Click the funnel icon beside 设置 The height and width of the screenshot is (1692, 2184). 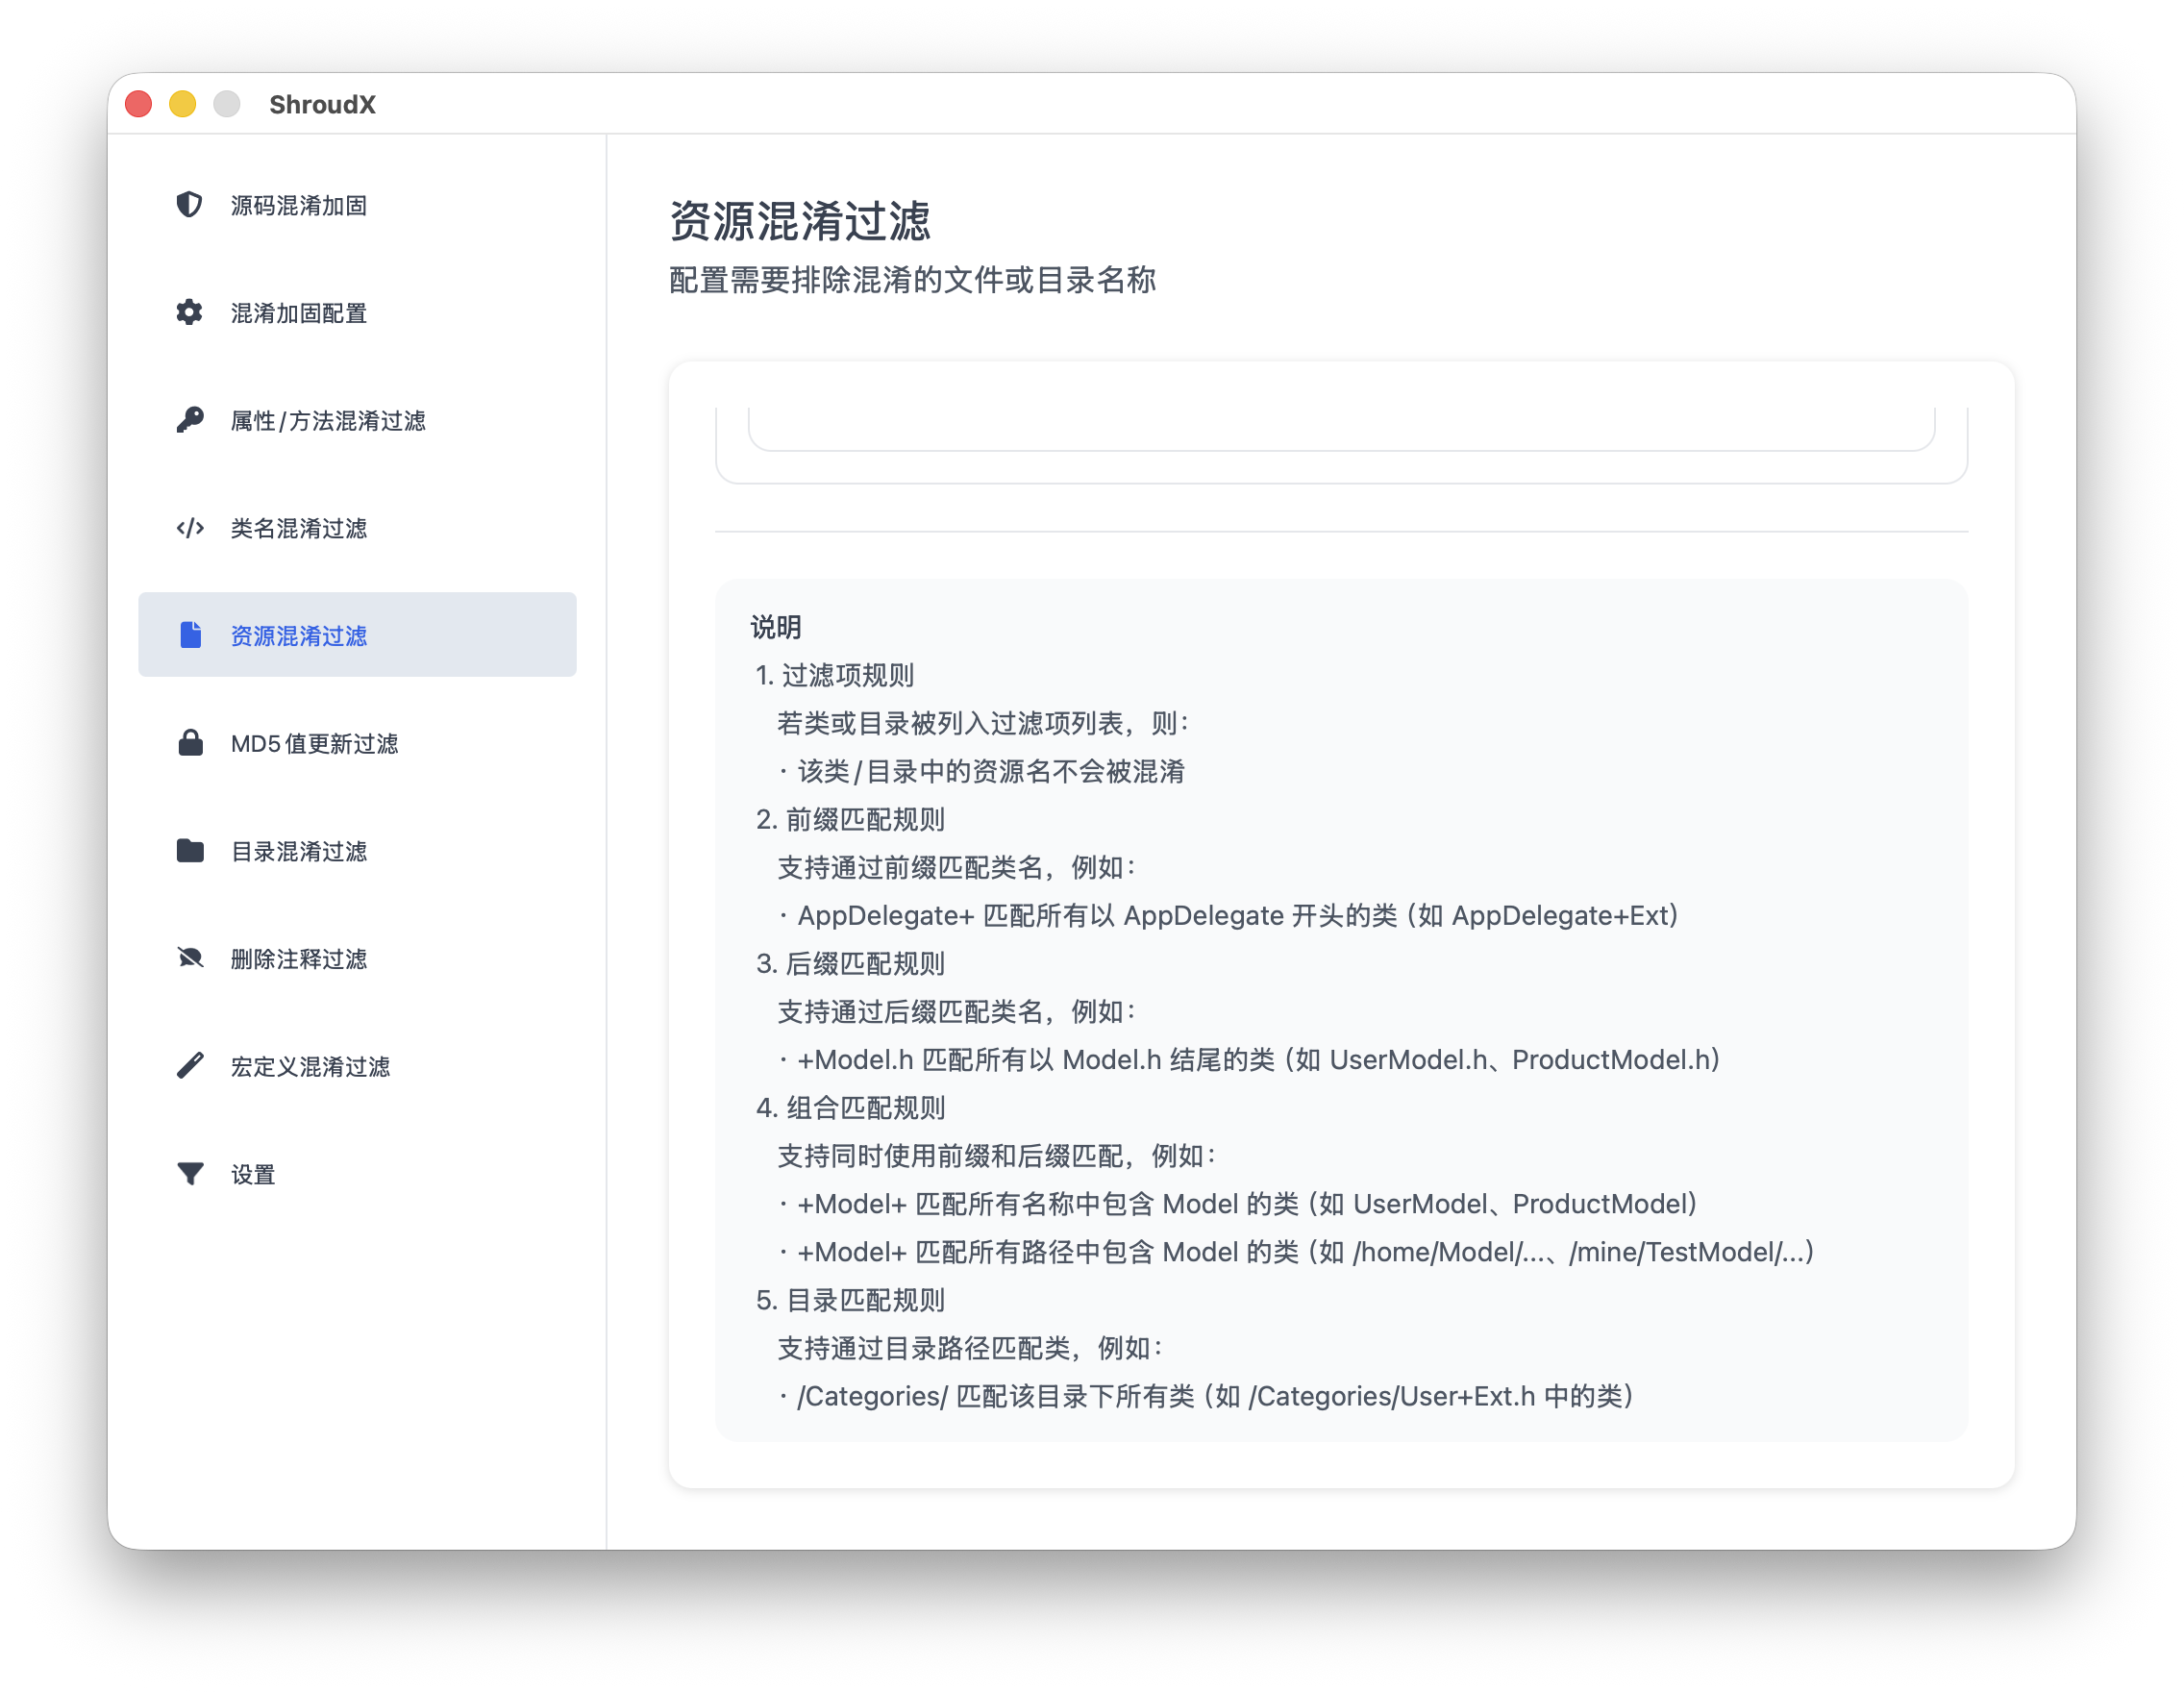[x=190, y=1173]
